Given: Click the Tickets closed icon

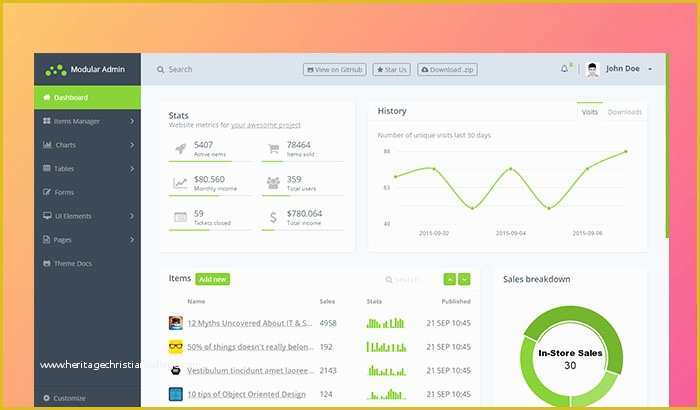Looking at the screenshot, I should (x=180, y=217).
